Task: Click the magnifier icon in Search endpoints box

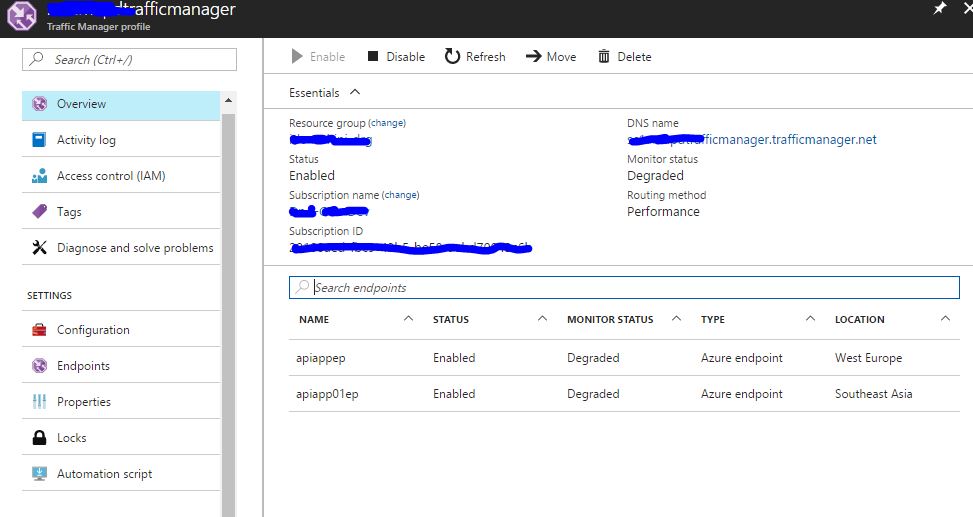Action: click(x=302, y=287)
